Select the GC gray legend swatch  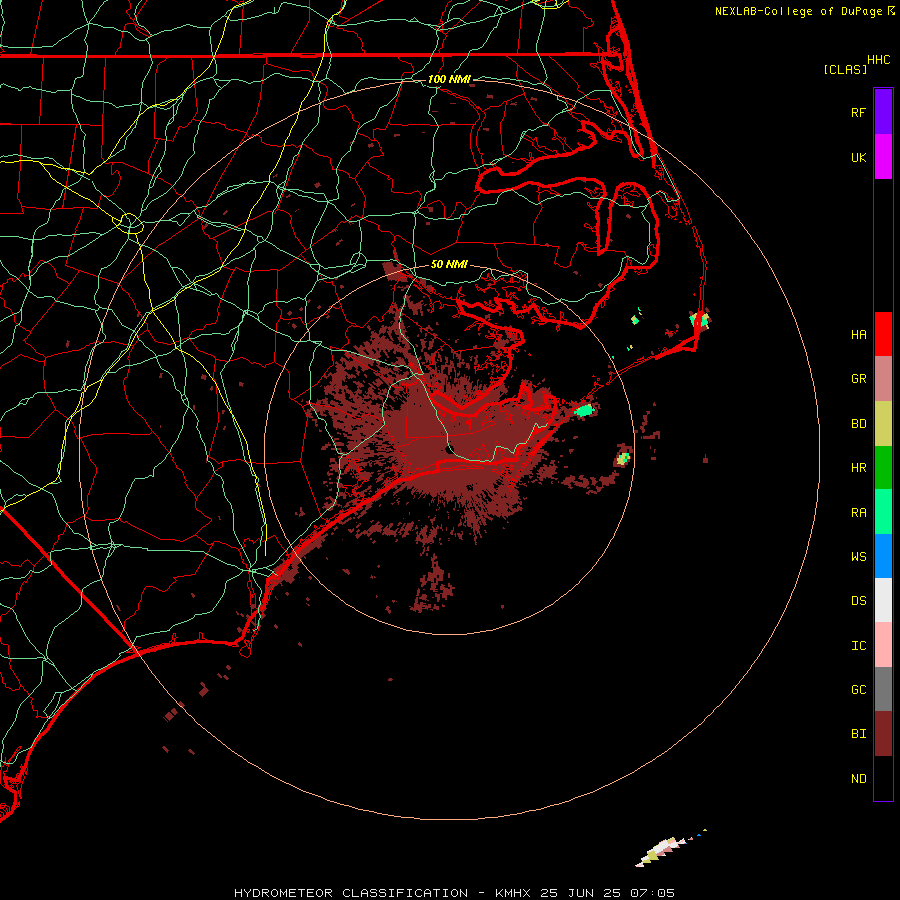883,689
